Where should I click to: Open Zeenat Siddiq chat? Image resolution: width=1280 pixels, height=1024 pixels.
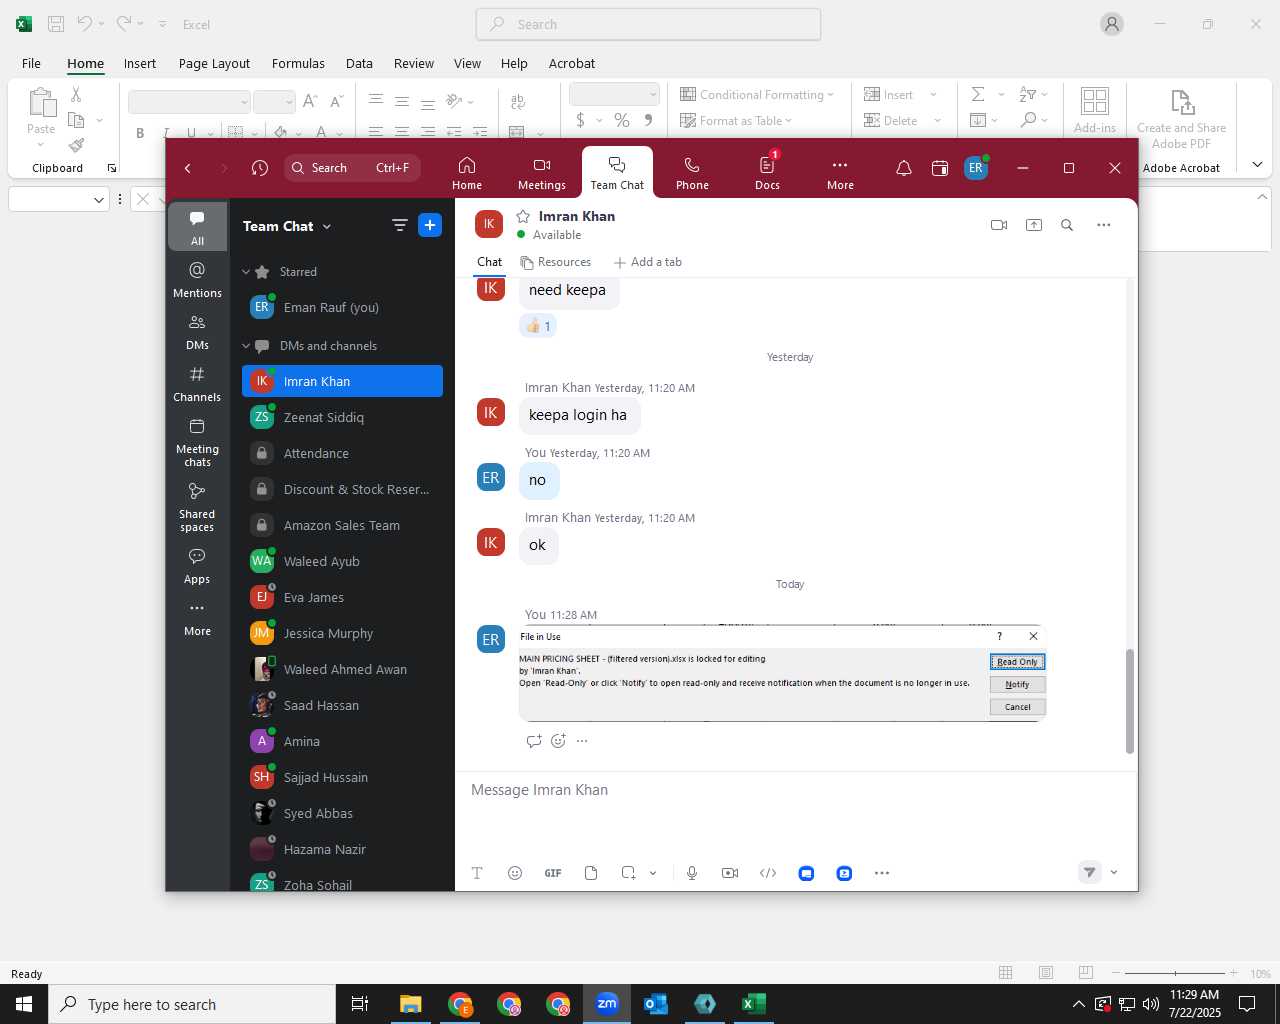point(342,417)
